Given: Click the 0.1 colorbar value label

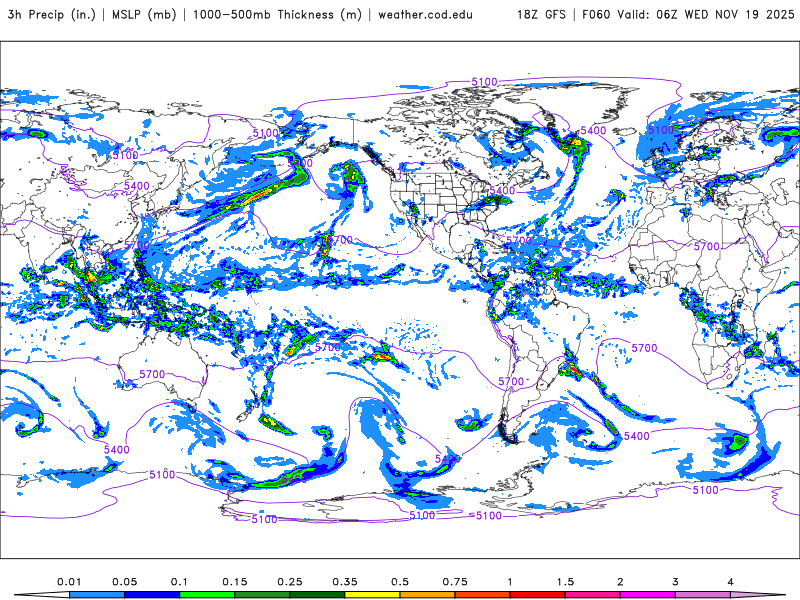Looking at the screenshot, I should tap(179, 582).
